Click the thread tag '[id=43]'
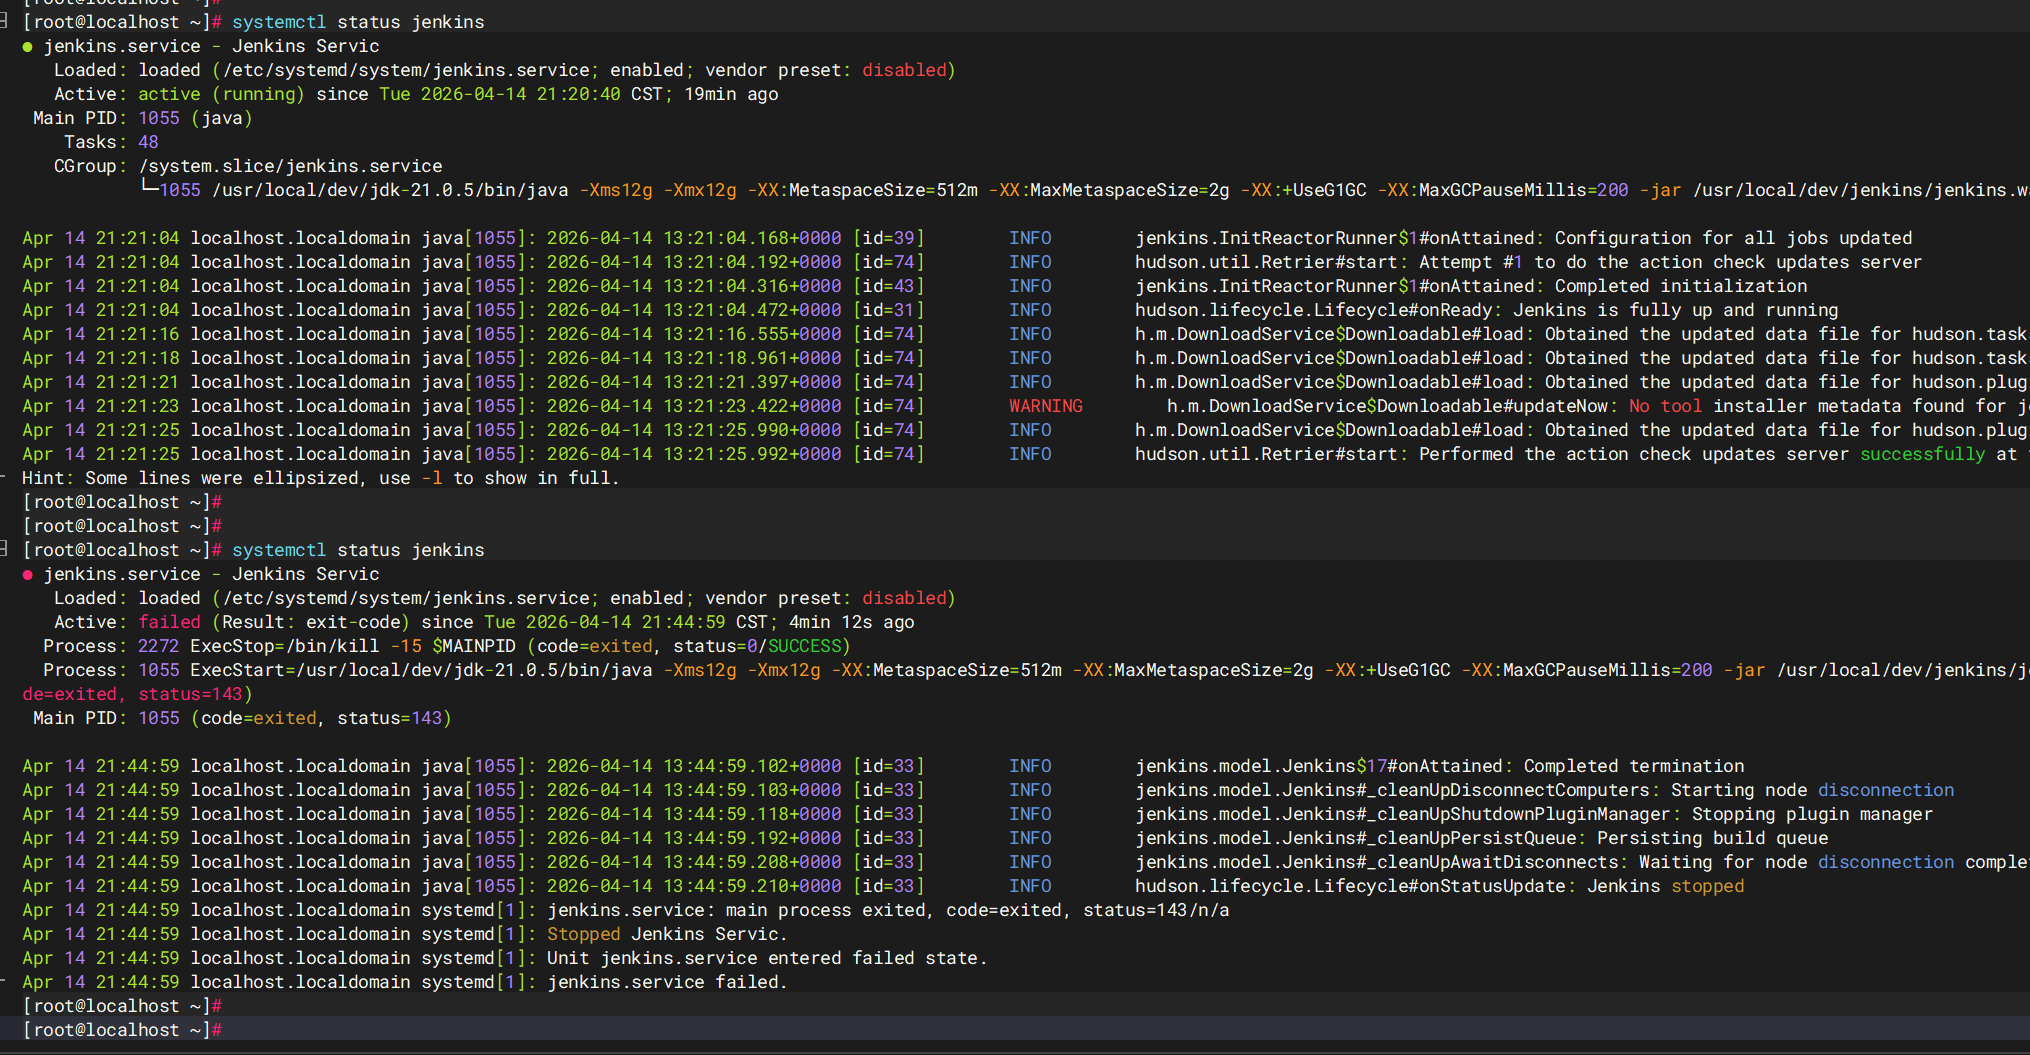2030x1055 pixels. click(889, 286)
